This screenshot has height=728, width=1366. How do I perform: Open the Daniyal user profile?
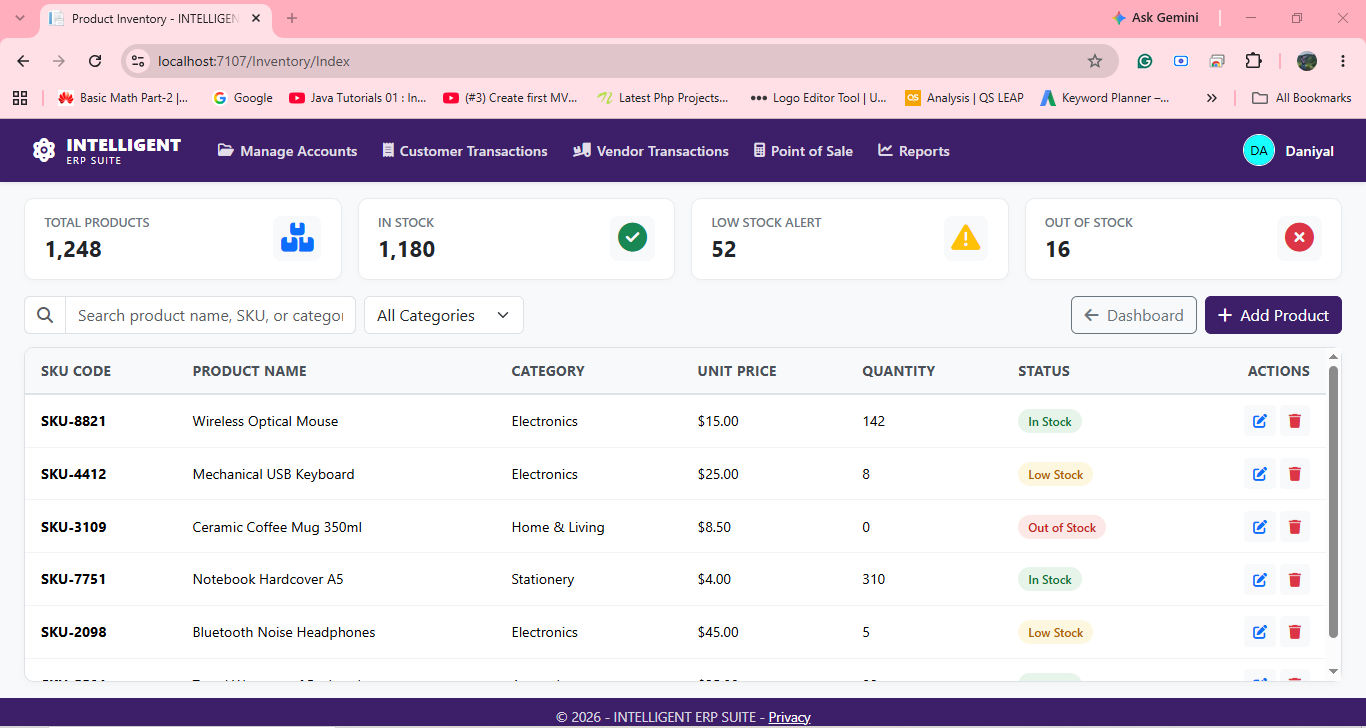tap(1288, 151)
